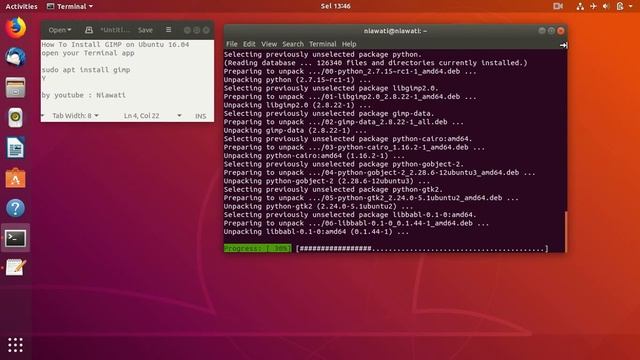Click "Unpacking gimp-data (2.8.22-1)" line
Screen dimensions: 640x360
tap(295, 130)
